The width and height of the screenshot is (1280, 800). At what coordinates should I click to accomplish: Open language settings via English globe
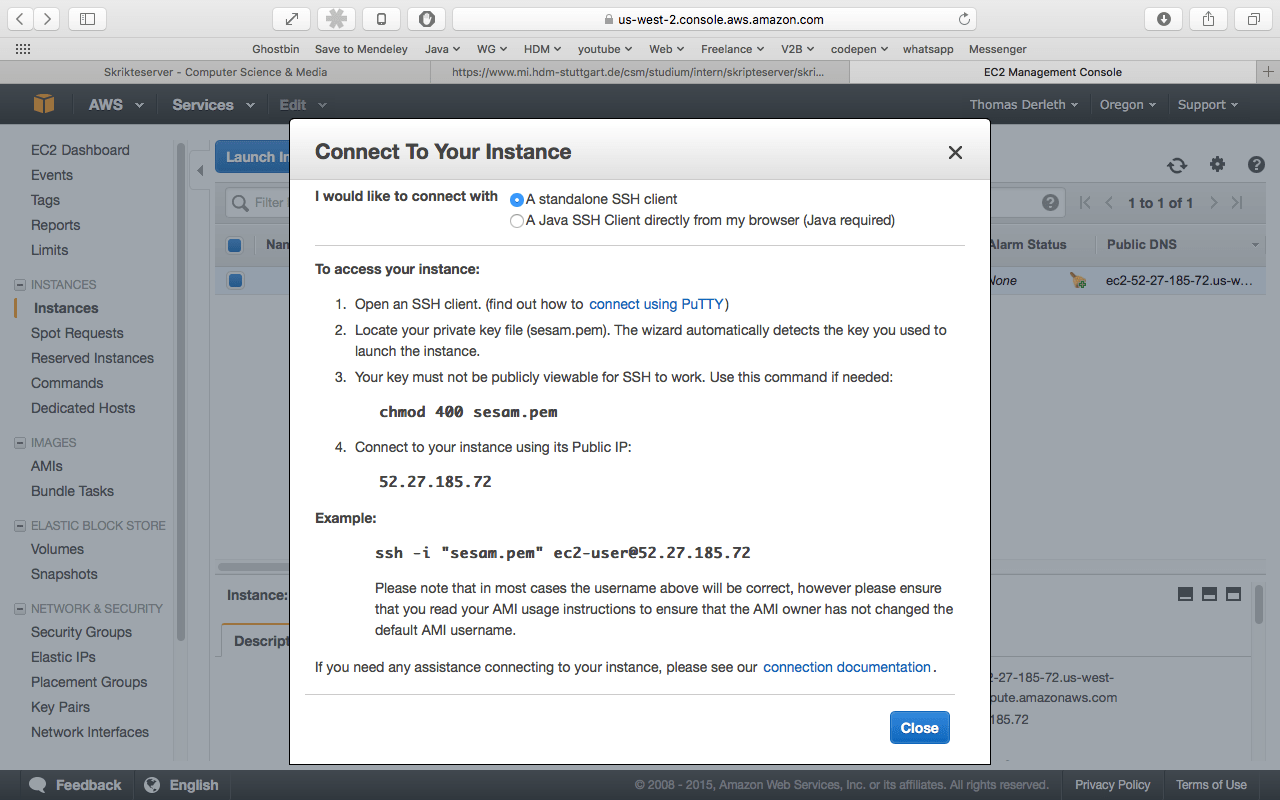pos(181,785)
